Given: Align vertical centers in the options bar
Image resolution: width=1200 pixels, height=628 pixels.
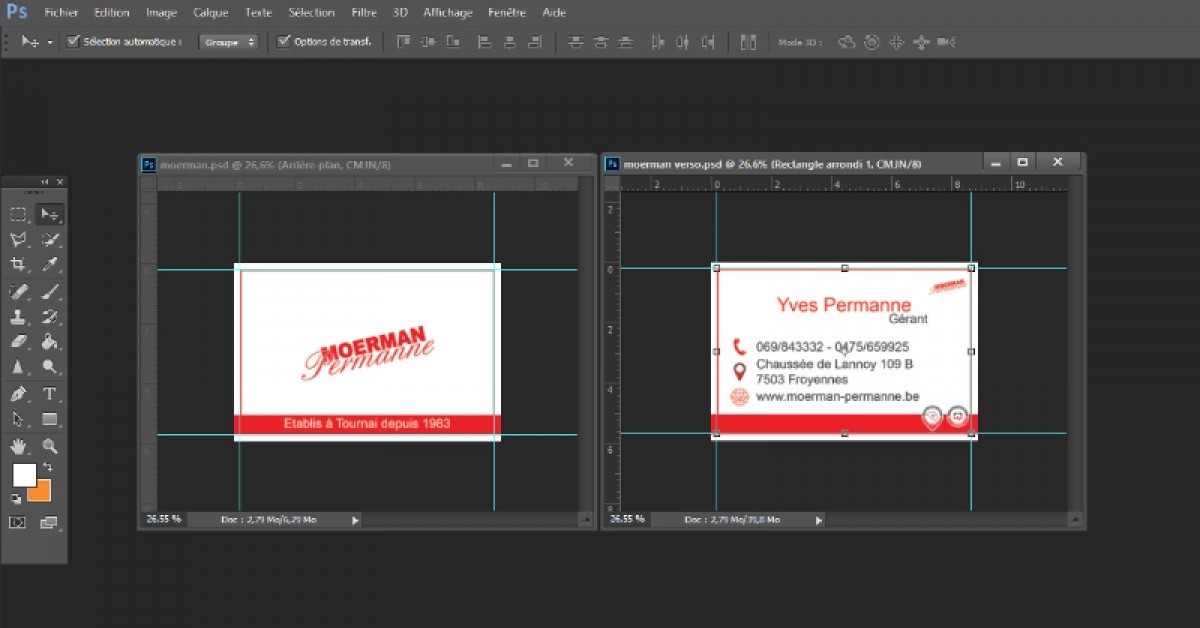Looking at the screenshot, I should click(428, 42).
